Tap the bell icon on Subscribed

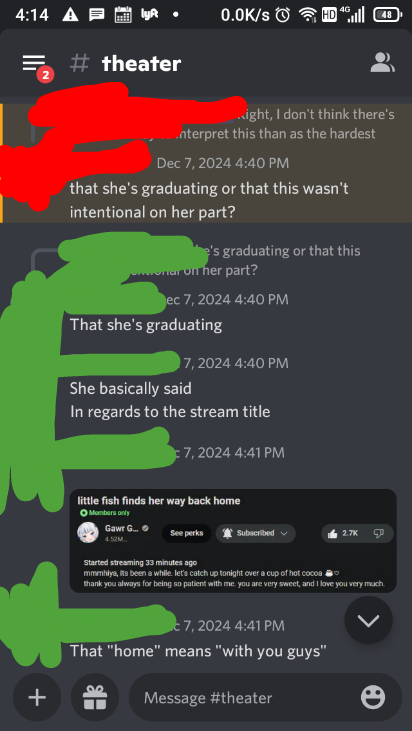[x=227, y=533]
